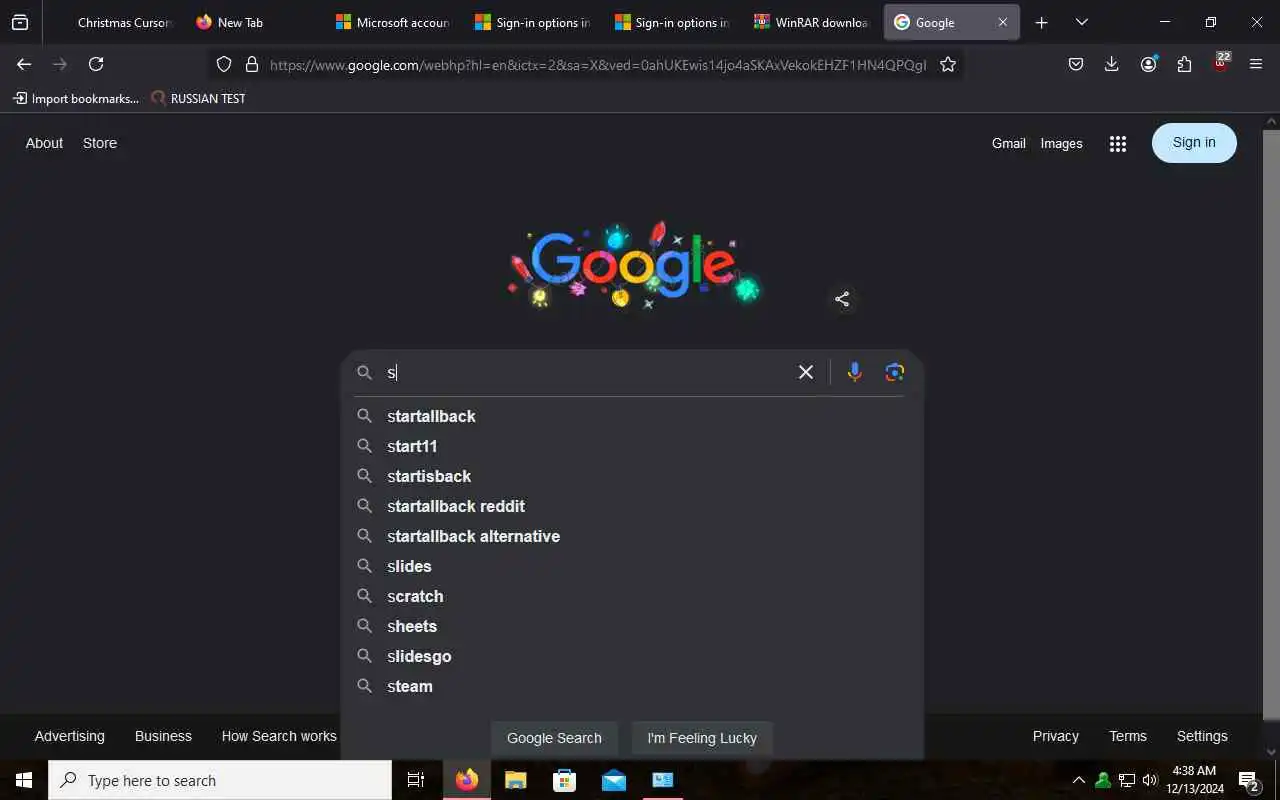
Task: Open a new tab with plus button
Action: (1041, 22)
